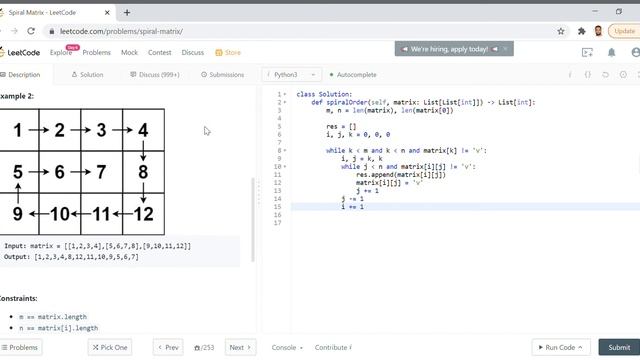Click the editor info icon
Screen dimensions: 640x360
(570, 75)
